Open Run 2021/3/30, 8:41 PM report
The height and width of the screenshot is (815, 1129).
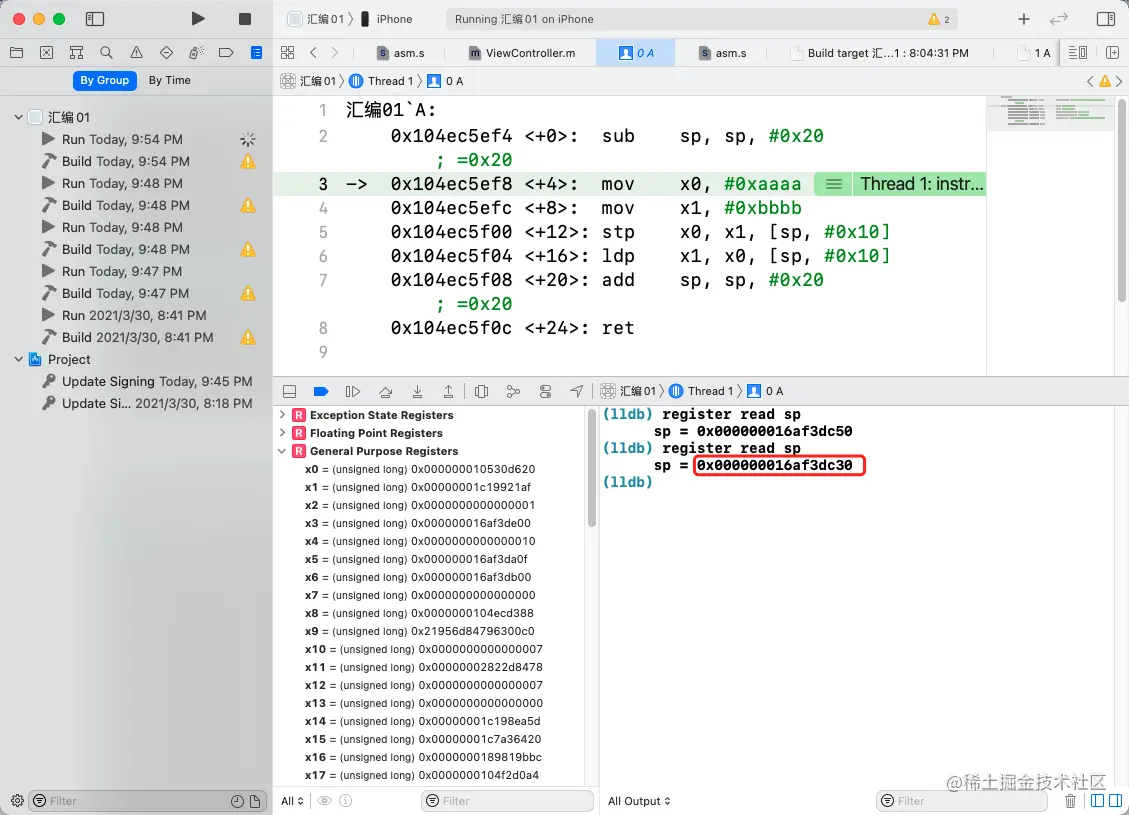click(135, 315)
